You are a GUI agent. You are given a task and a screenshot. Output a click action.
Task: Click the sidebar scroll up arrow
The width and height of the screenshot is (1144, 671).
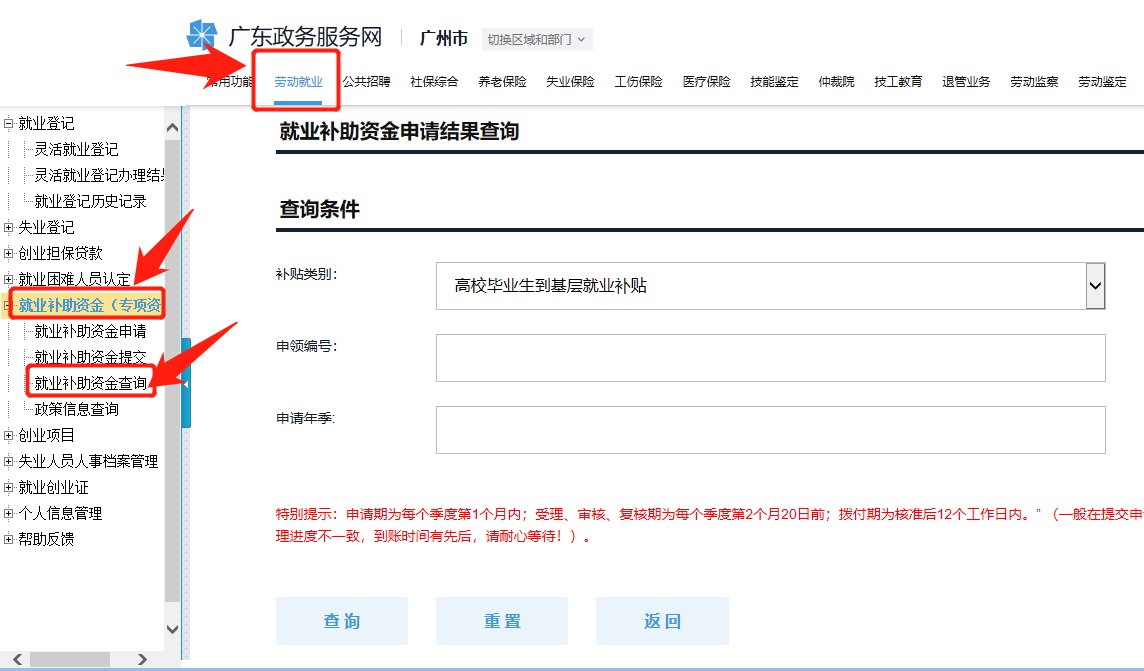click(172, 128)
